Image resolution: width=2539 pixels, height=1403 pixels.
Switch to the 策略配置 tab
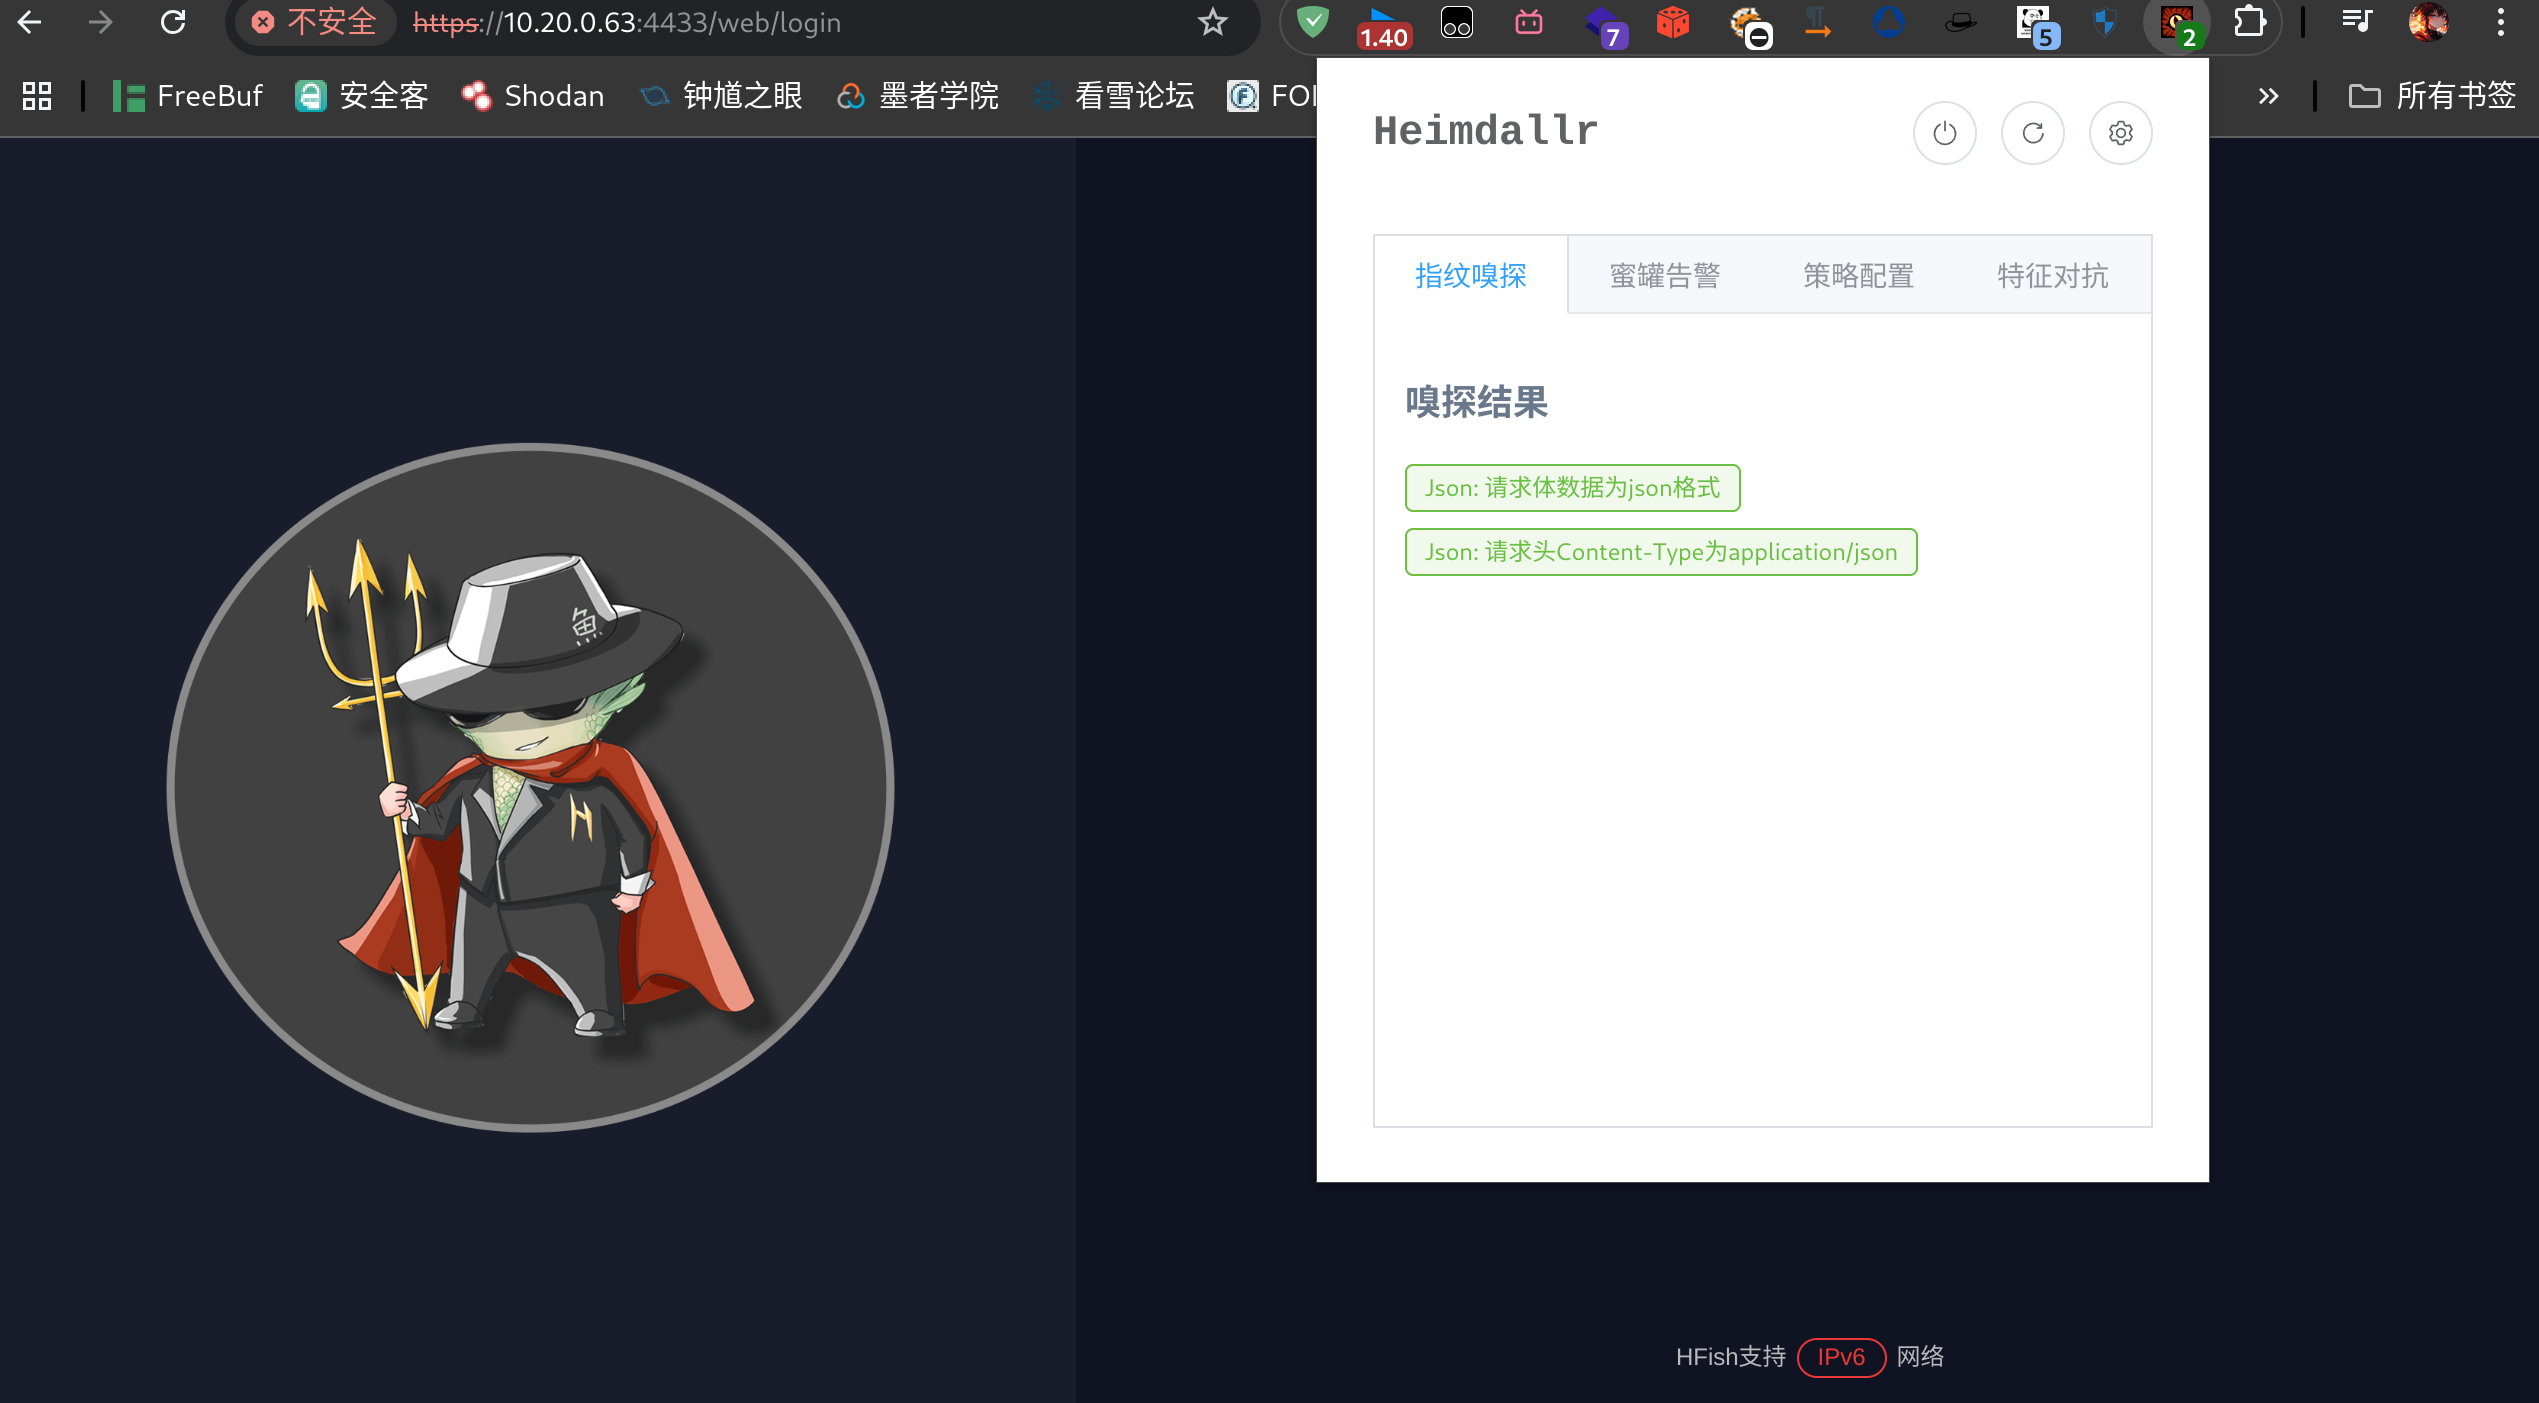(x=1858, y=275)
